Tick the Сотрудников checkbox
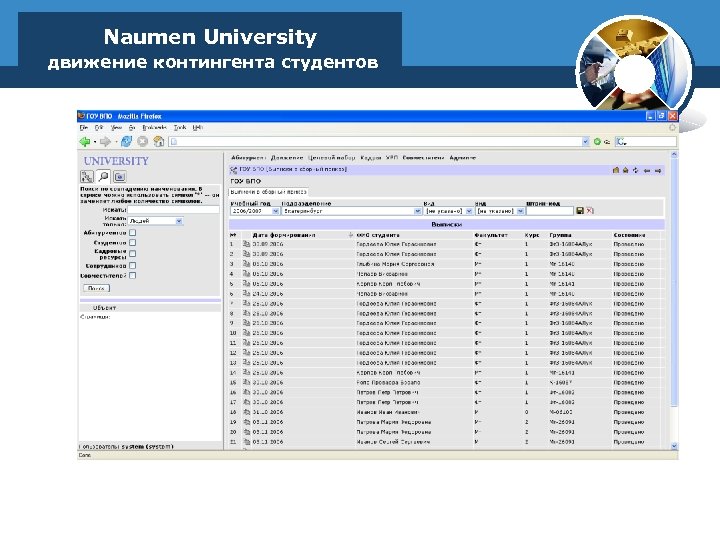Viewport: 720px width, 540px height. (x=133, y=265)
